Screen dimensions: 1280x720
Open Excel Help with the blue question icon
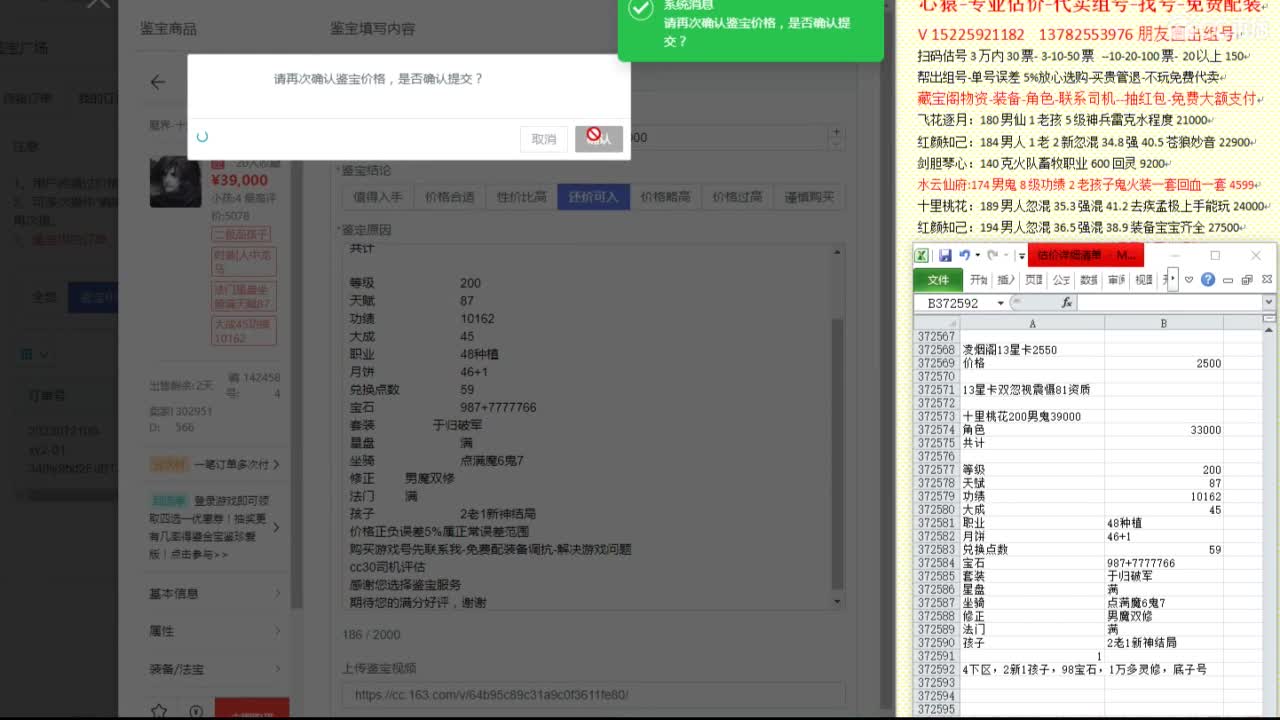(x=1209, y=279)
